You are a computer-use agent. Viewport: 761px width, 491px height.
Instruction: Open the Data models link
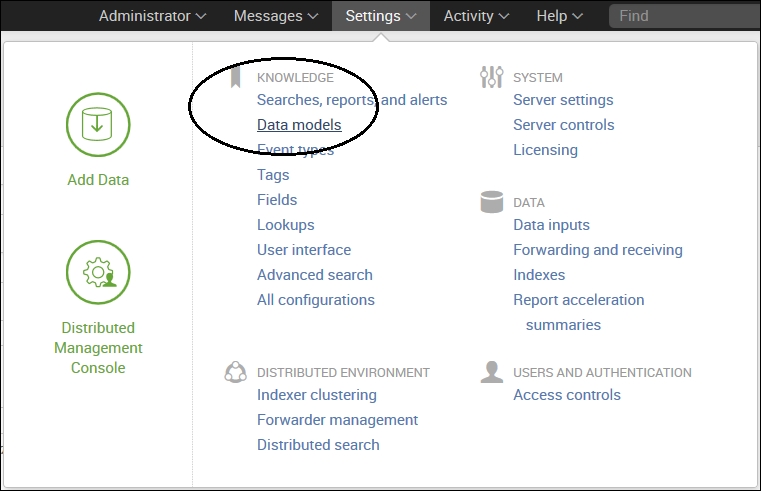299,125
